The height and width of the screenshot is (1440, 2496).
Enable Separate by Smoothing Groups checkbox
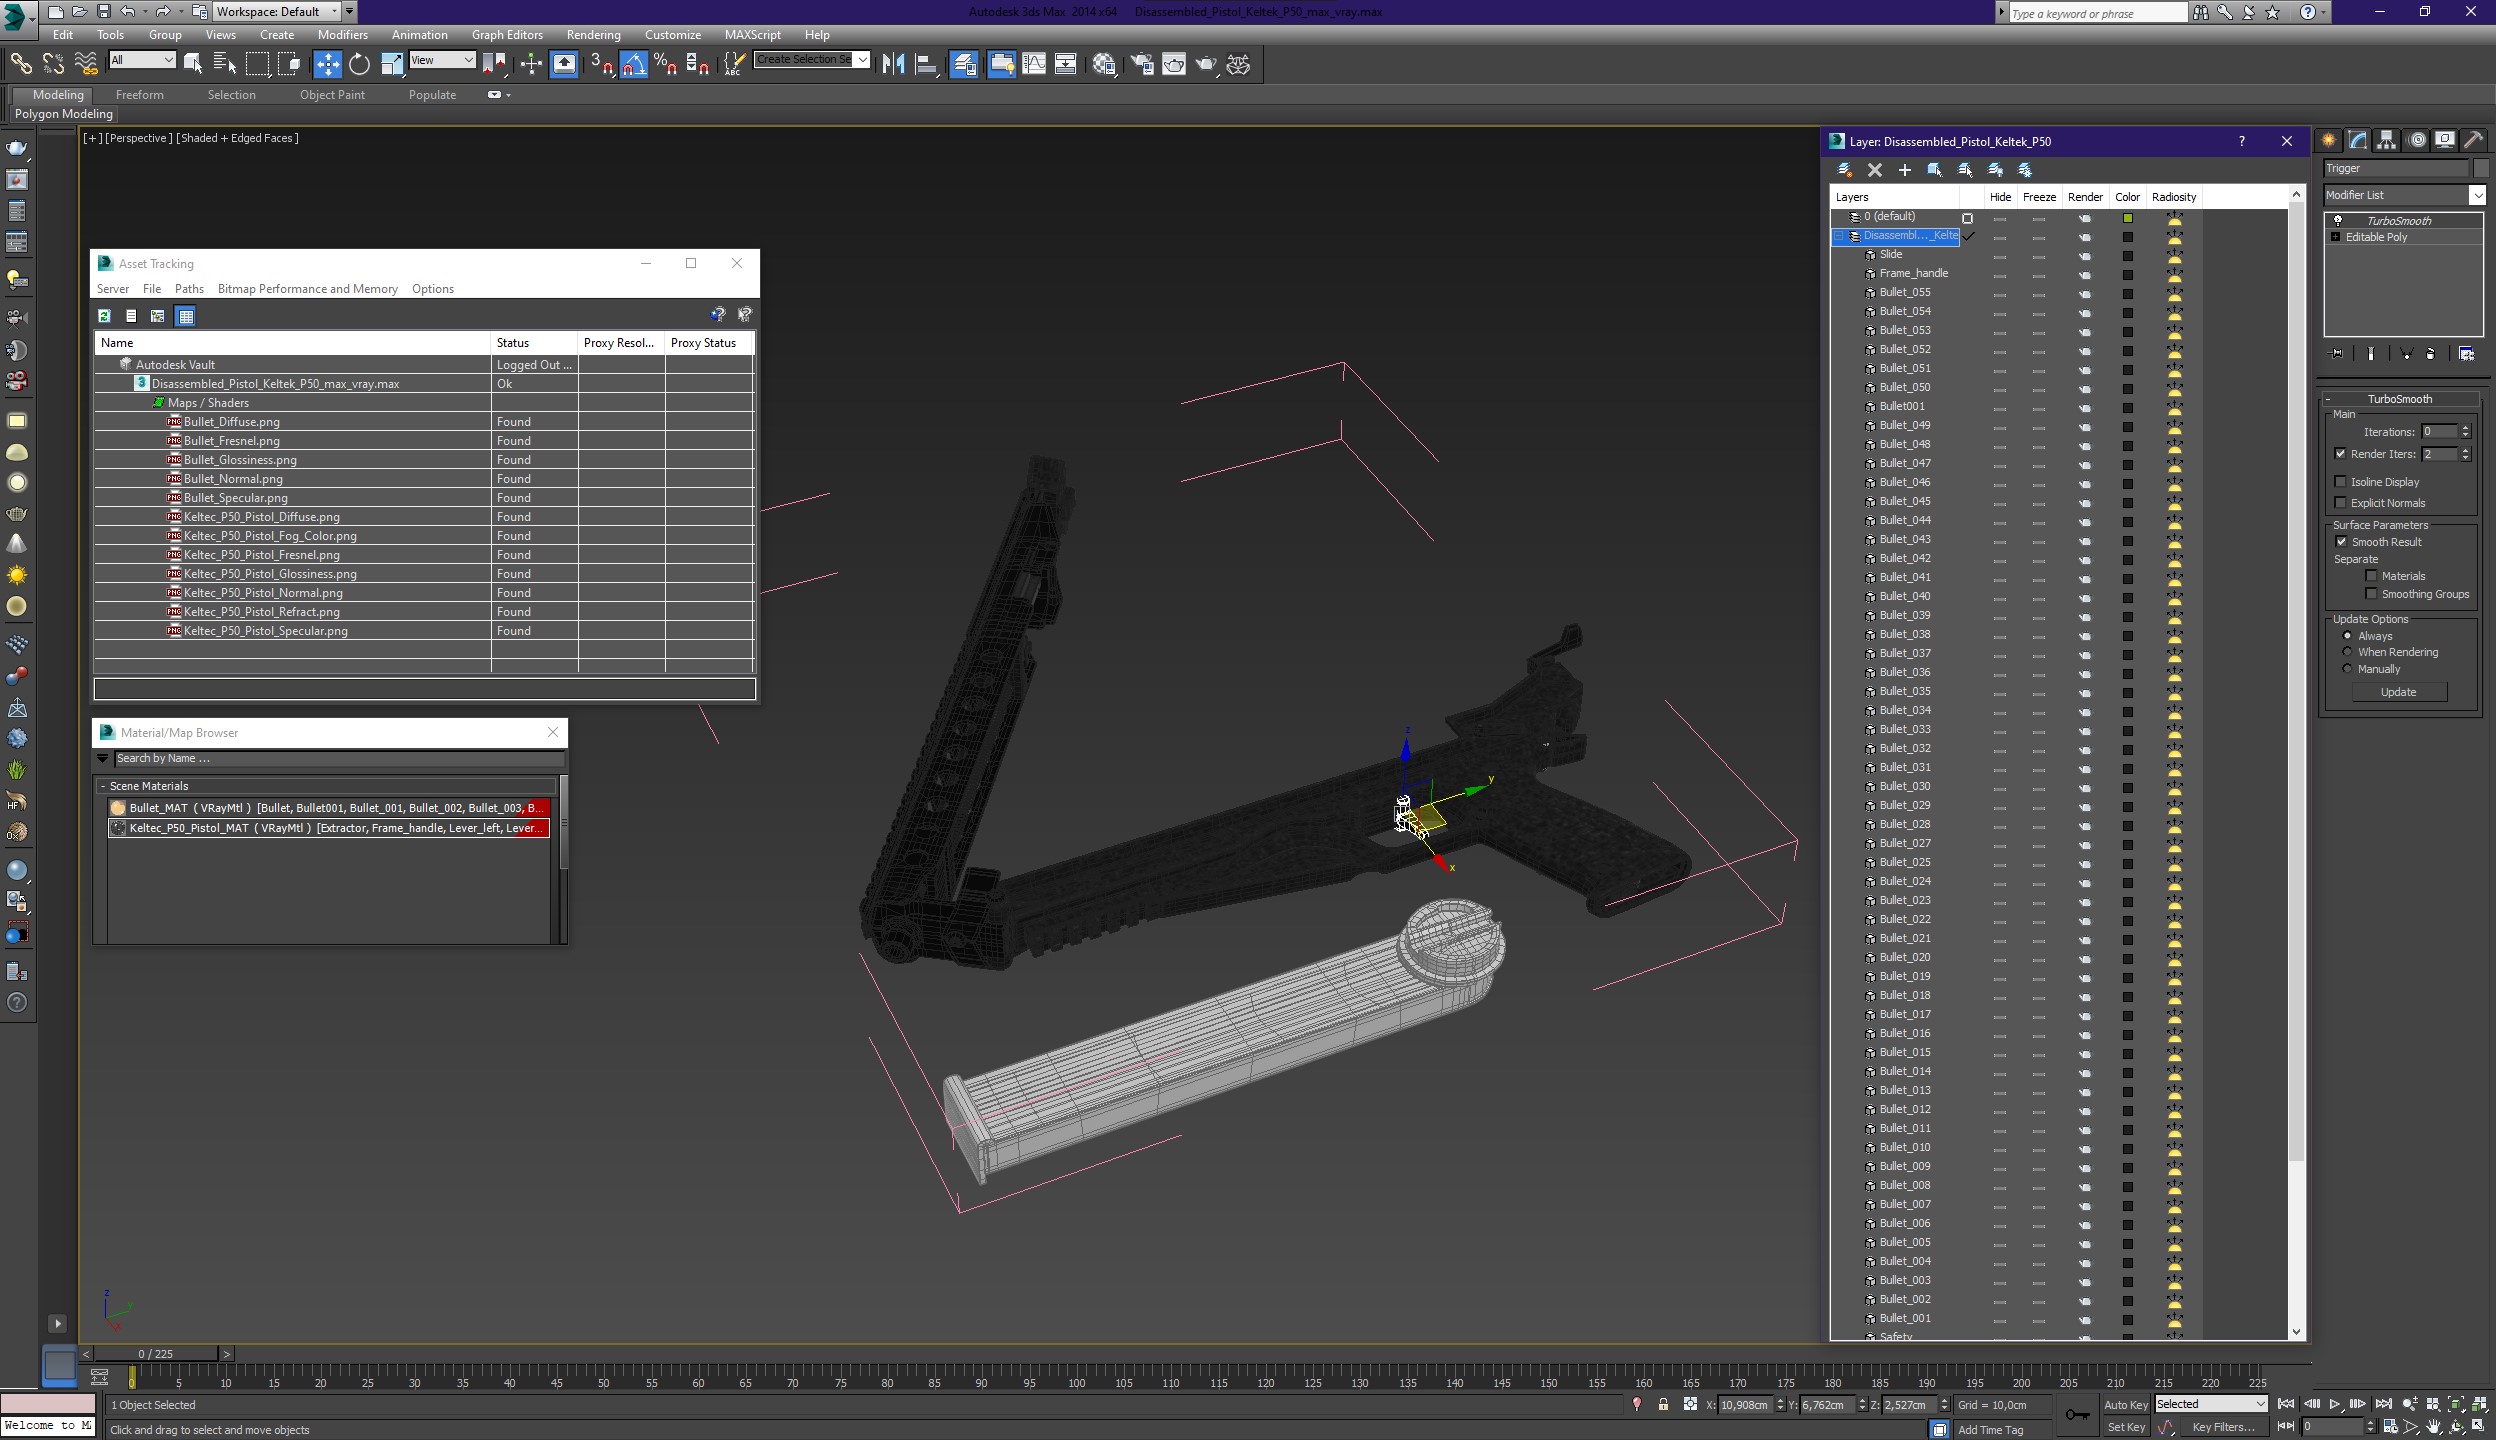point(2371,594)
